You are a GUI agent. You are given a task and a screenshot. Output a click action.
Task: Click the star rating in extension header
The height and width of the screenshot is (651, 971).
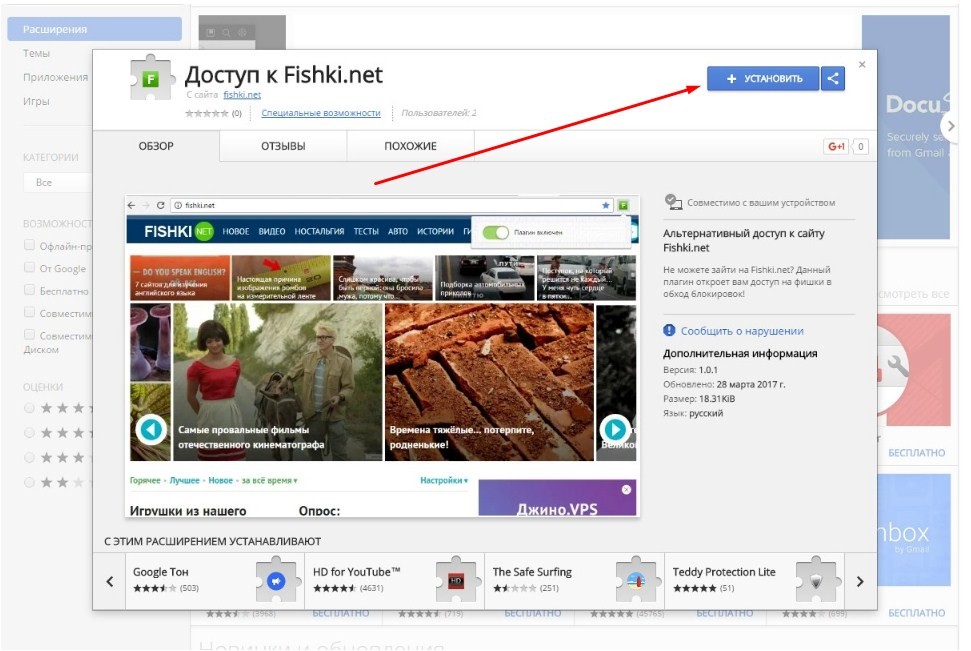pos(207,113)
